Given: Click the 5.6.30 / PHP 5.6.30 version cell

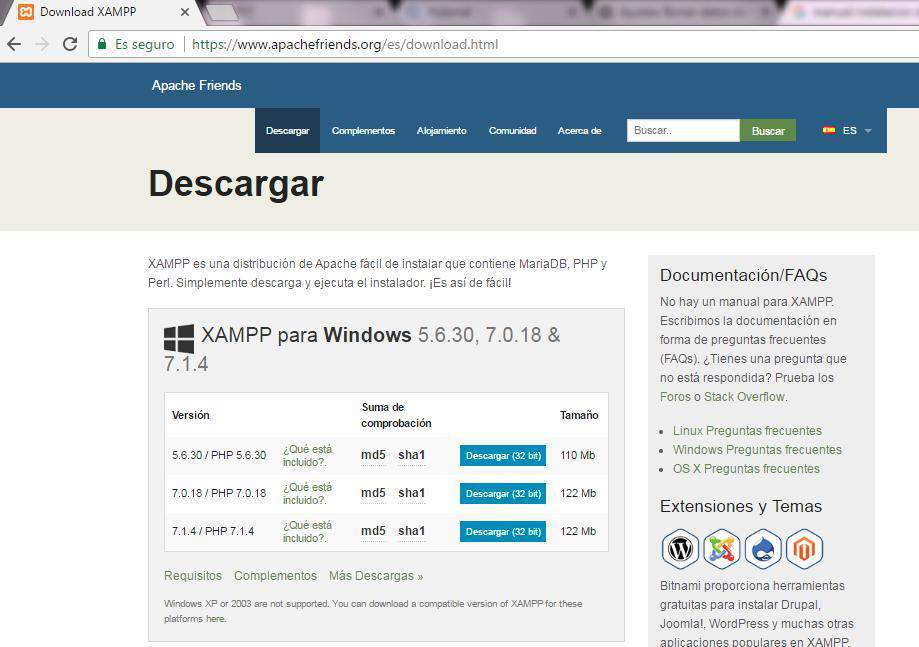Looking at the screenshot, I should [x=219, y=455].
